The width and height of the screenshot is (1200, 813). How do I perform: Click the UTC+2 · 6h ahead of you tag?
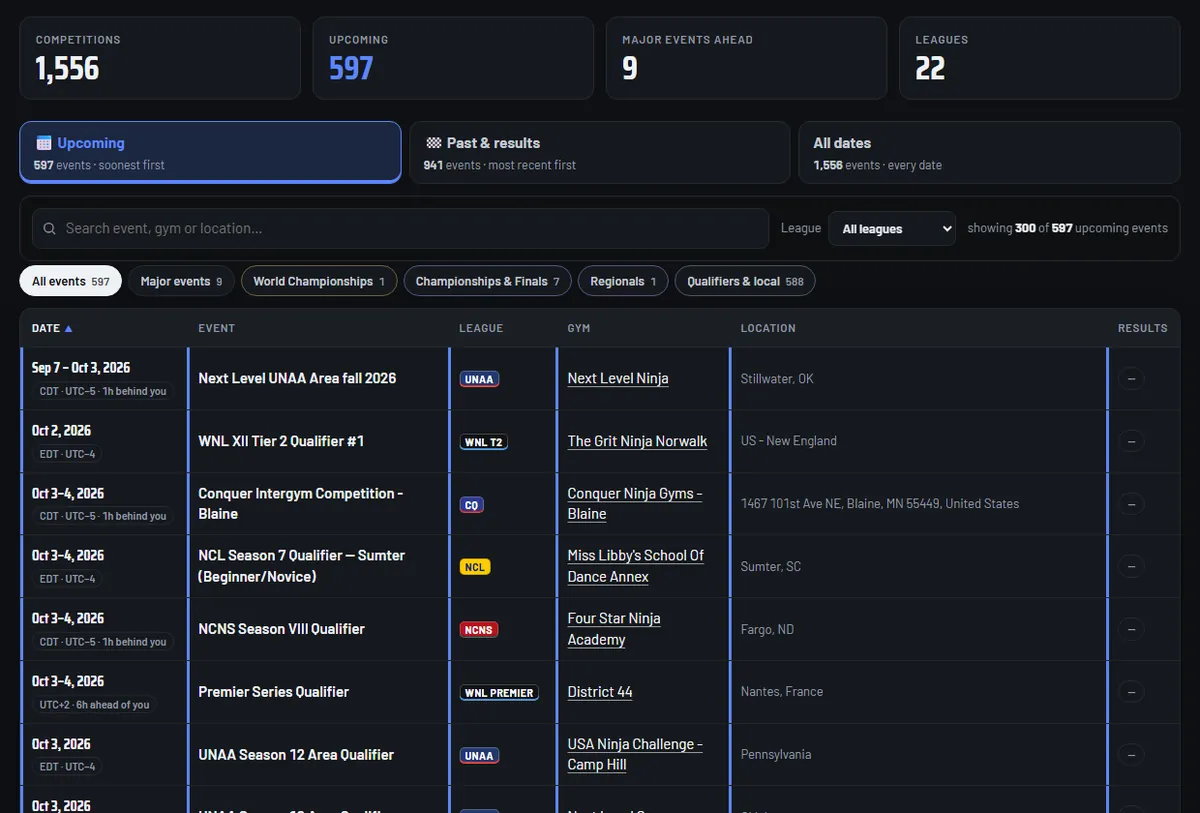coord(94,705)
